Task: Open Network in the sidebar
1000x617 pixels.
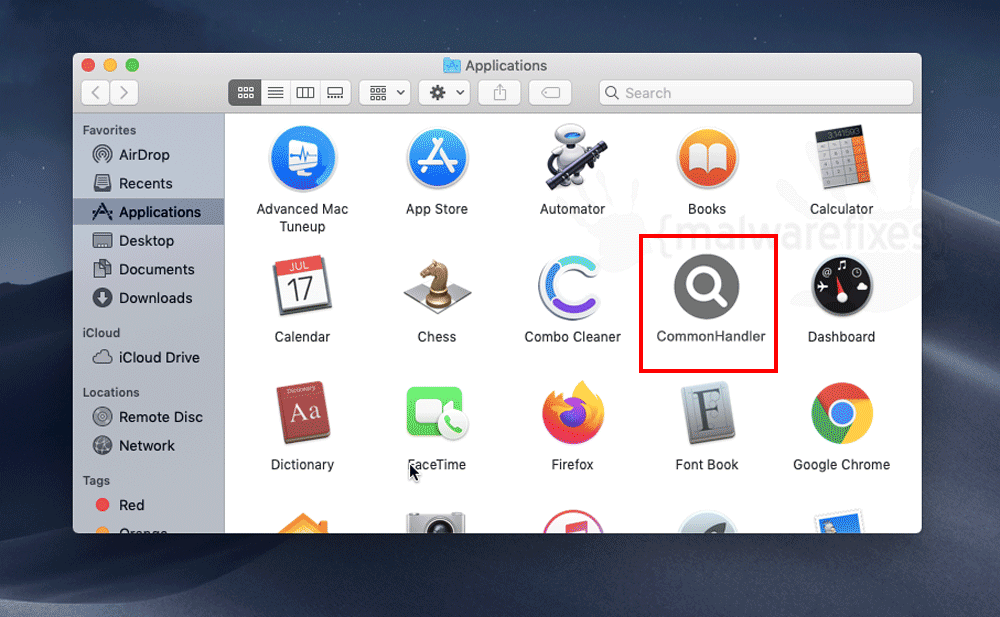Action: coord(149,445)
